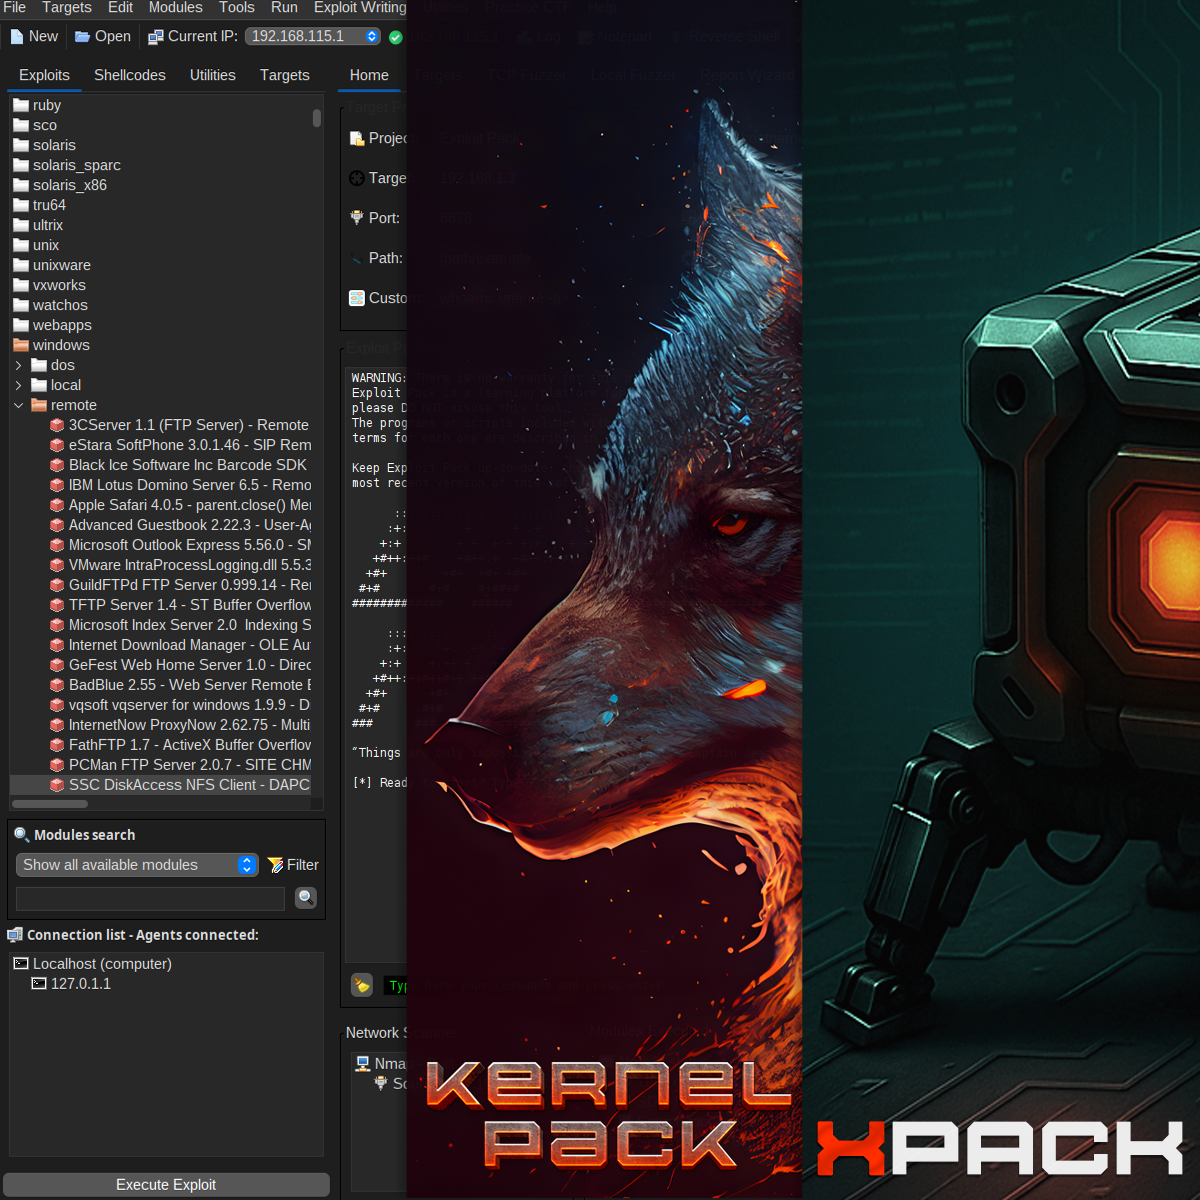Click the Project icon in Home tab

[357, 138]
